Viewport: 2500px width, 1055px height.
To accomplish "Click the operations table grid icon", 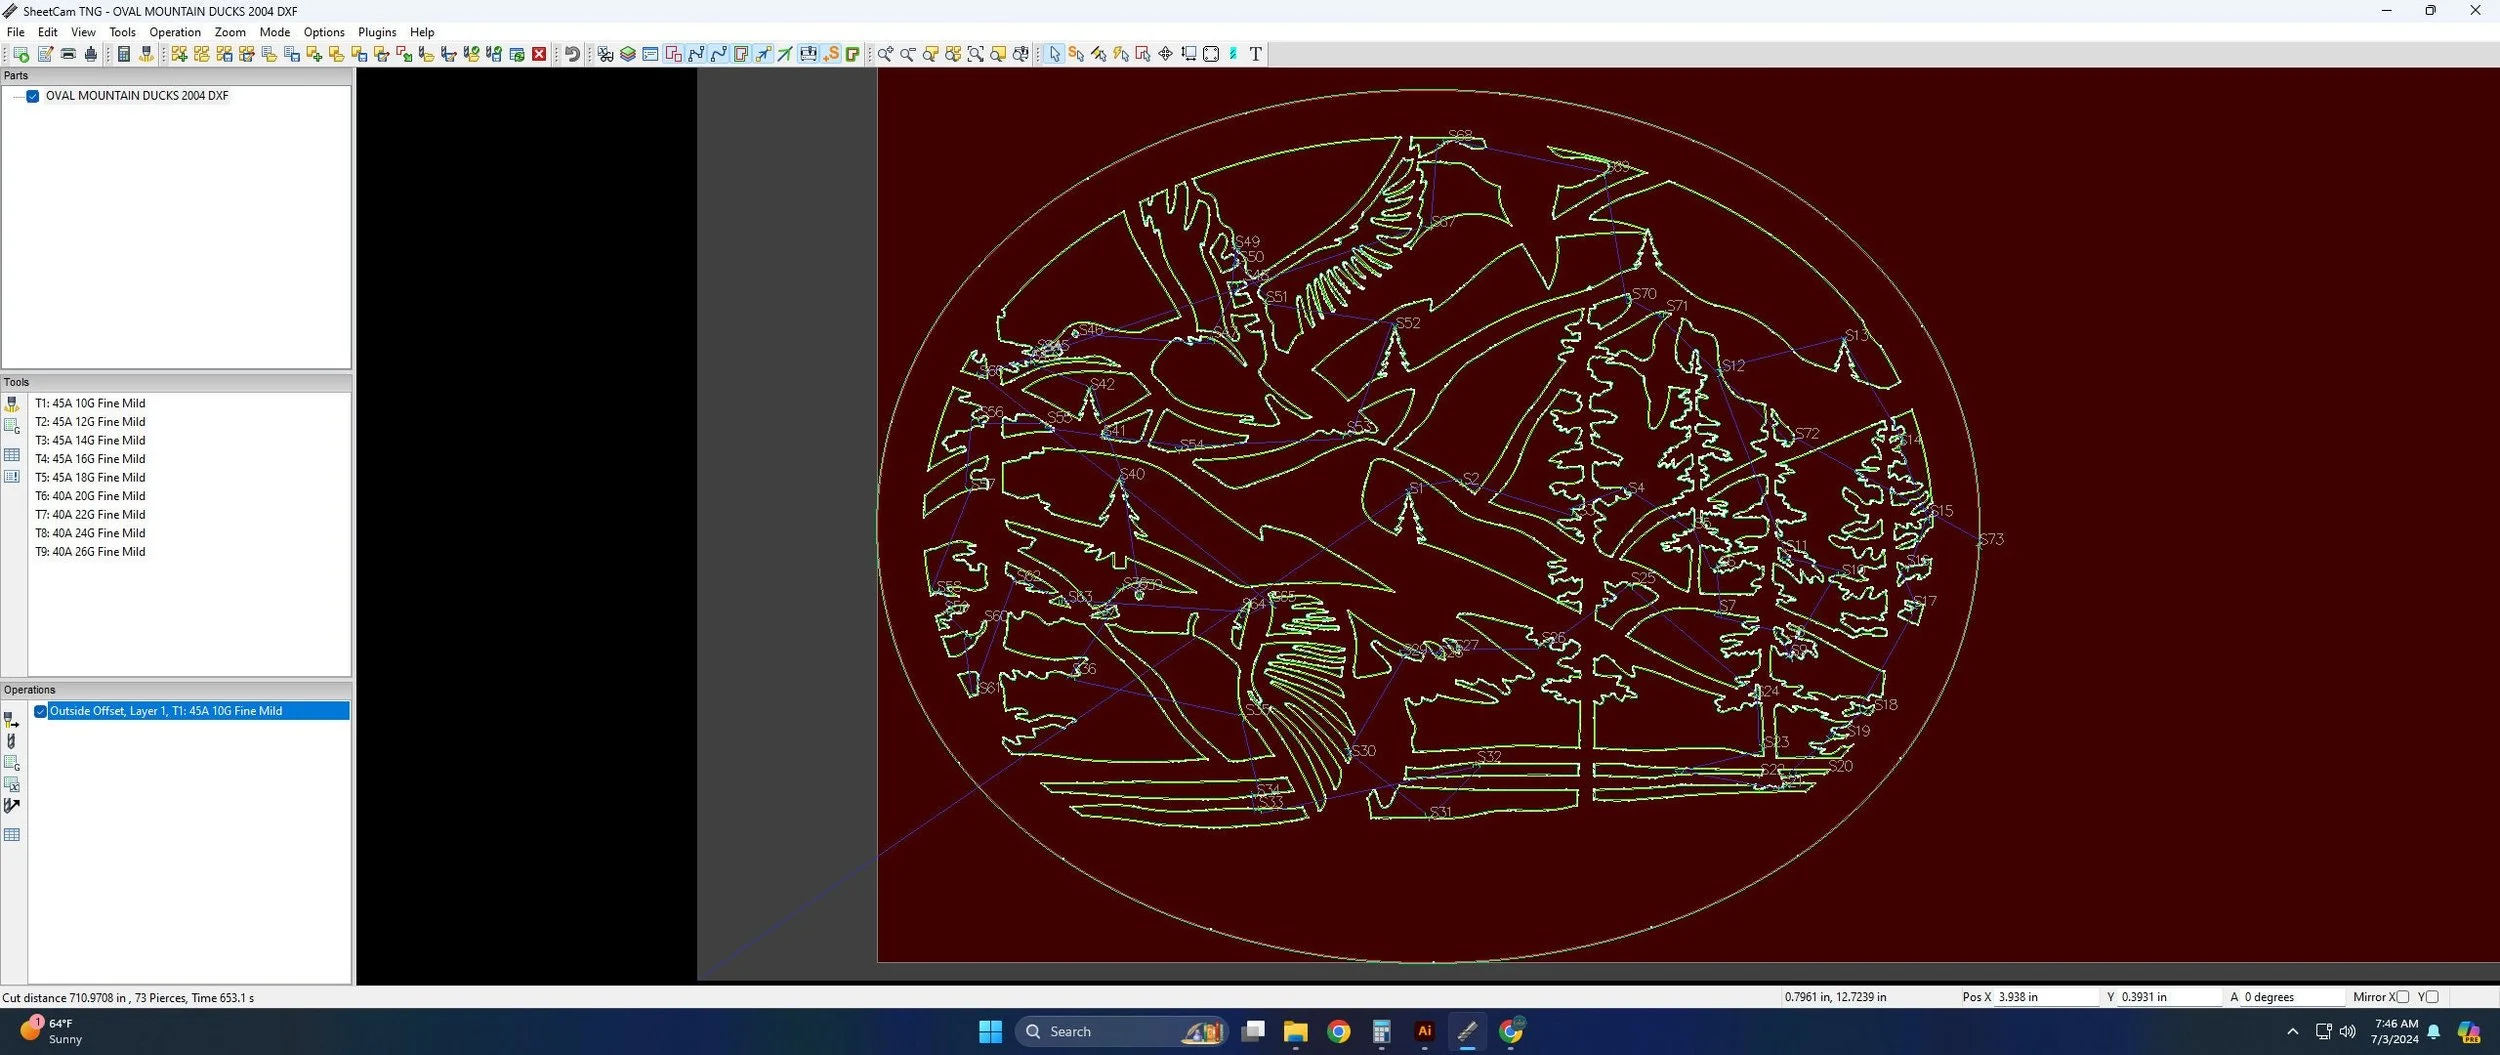I will pos(12,835).
